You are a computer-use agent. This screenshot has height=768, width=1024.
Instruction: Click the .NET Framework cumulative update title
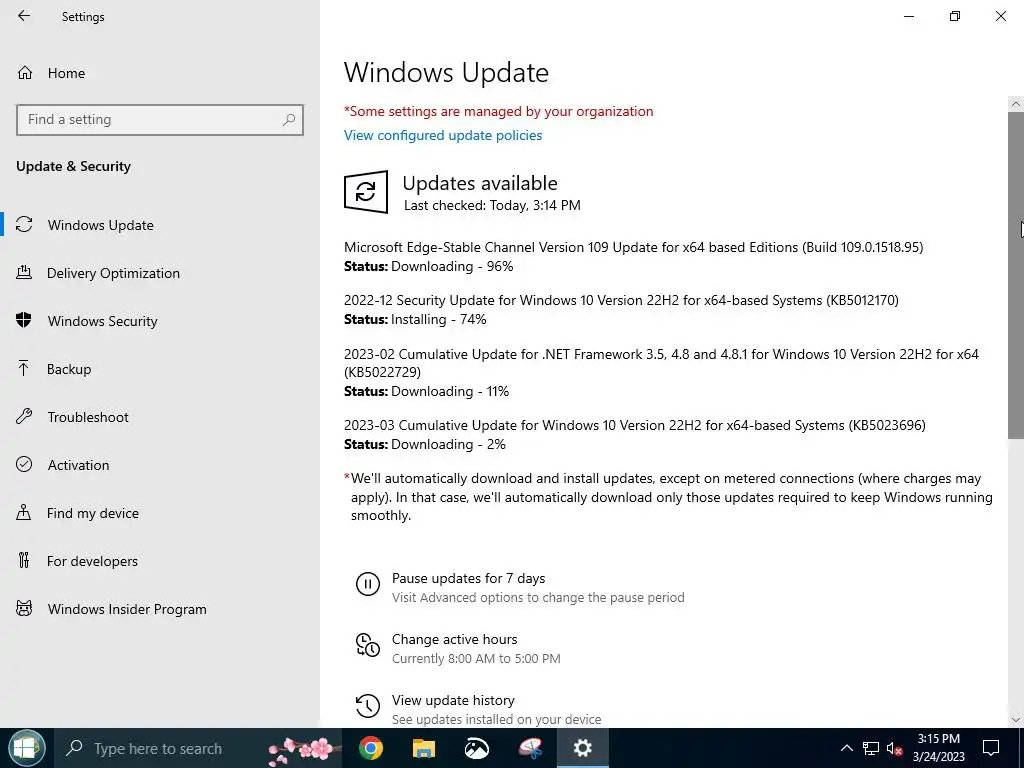[x=662, y=363]
